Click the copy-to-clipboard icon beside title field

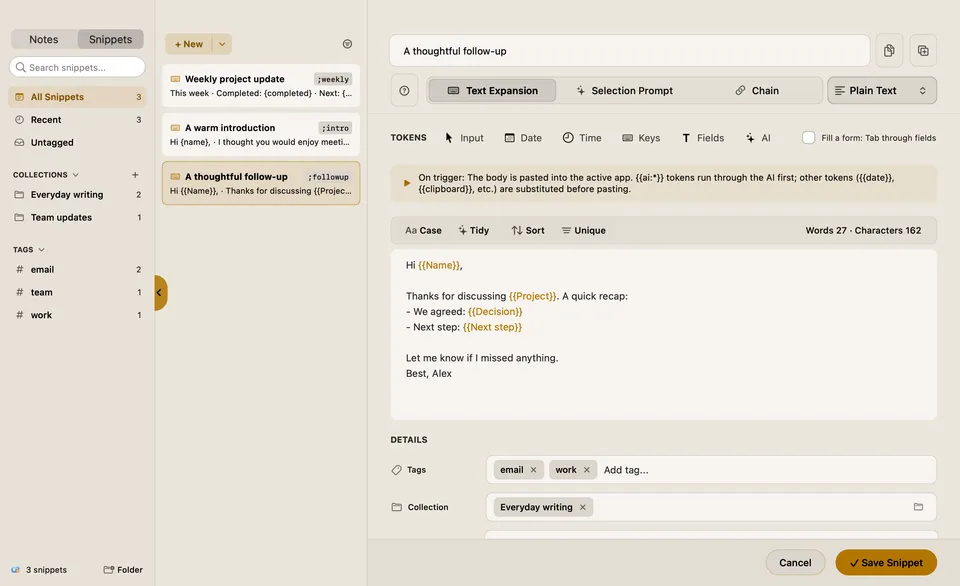(x=889, y=51)
